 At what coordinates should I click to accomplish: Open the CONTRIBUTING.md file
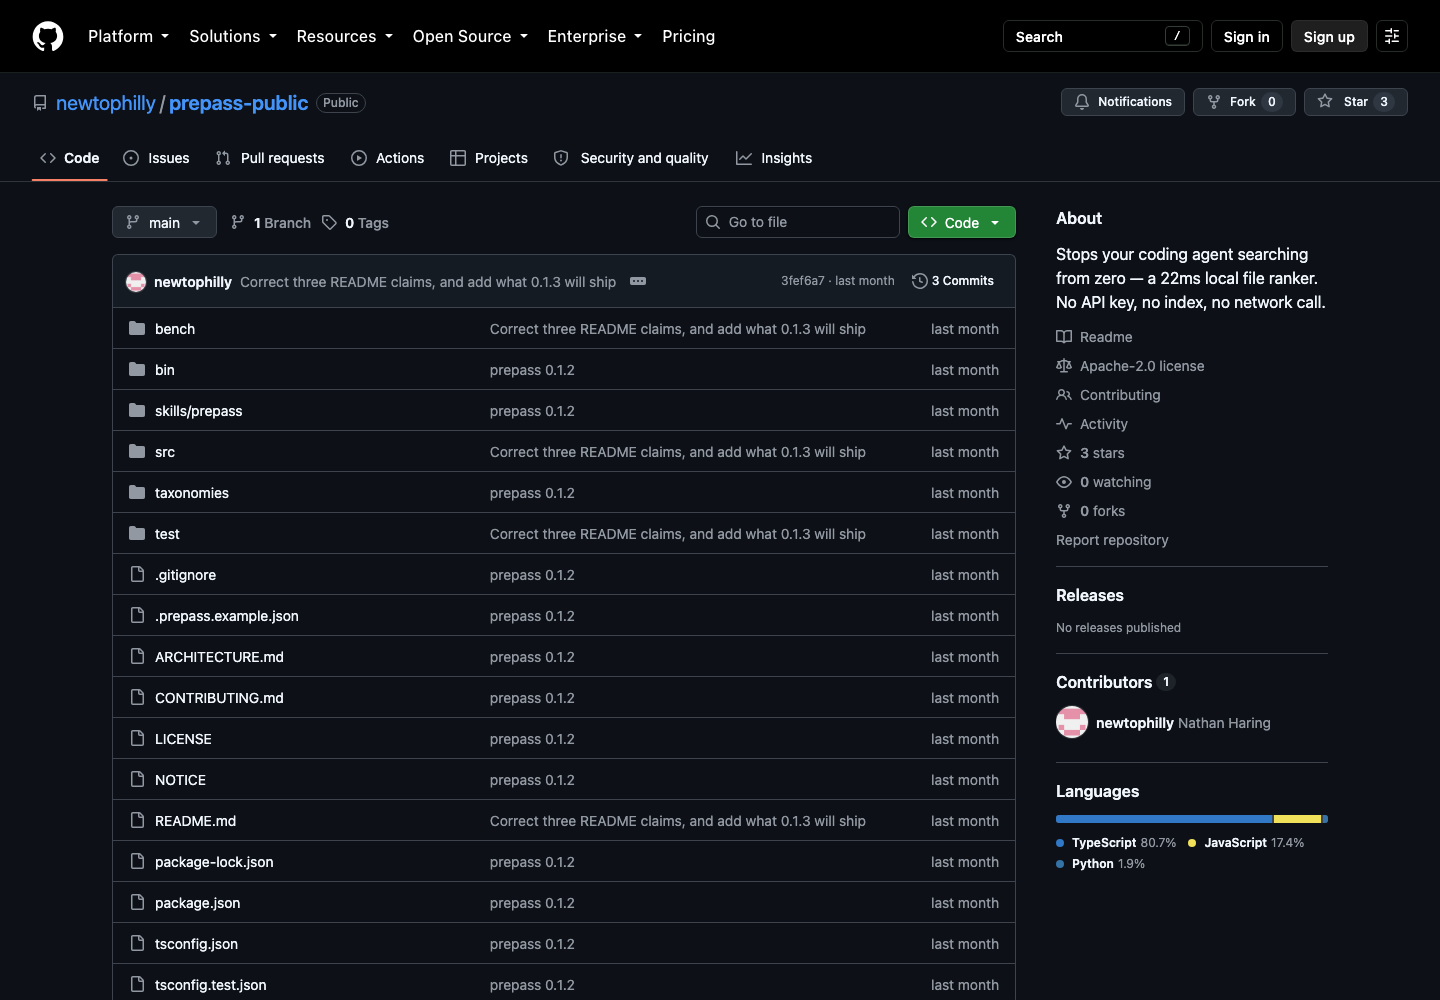(x=219, y=698)
